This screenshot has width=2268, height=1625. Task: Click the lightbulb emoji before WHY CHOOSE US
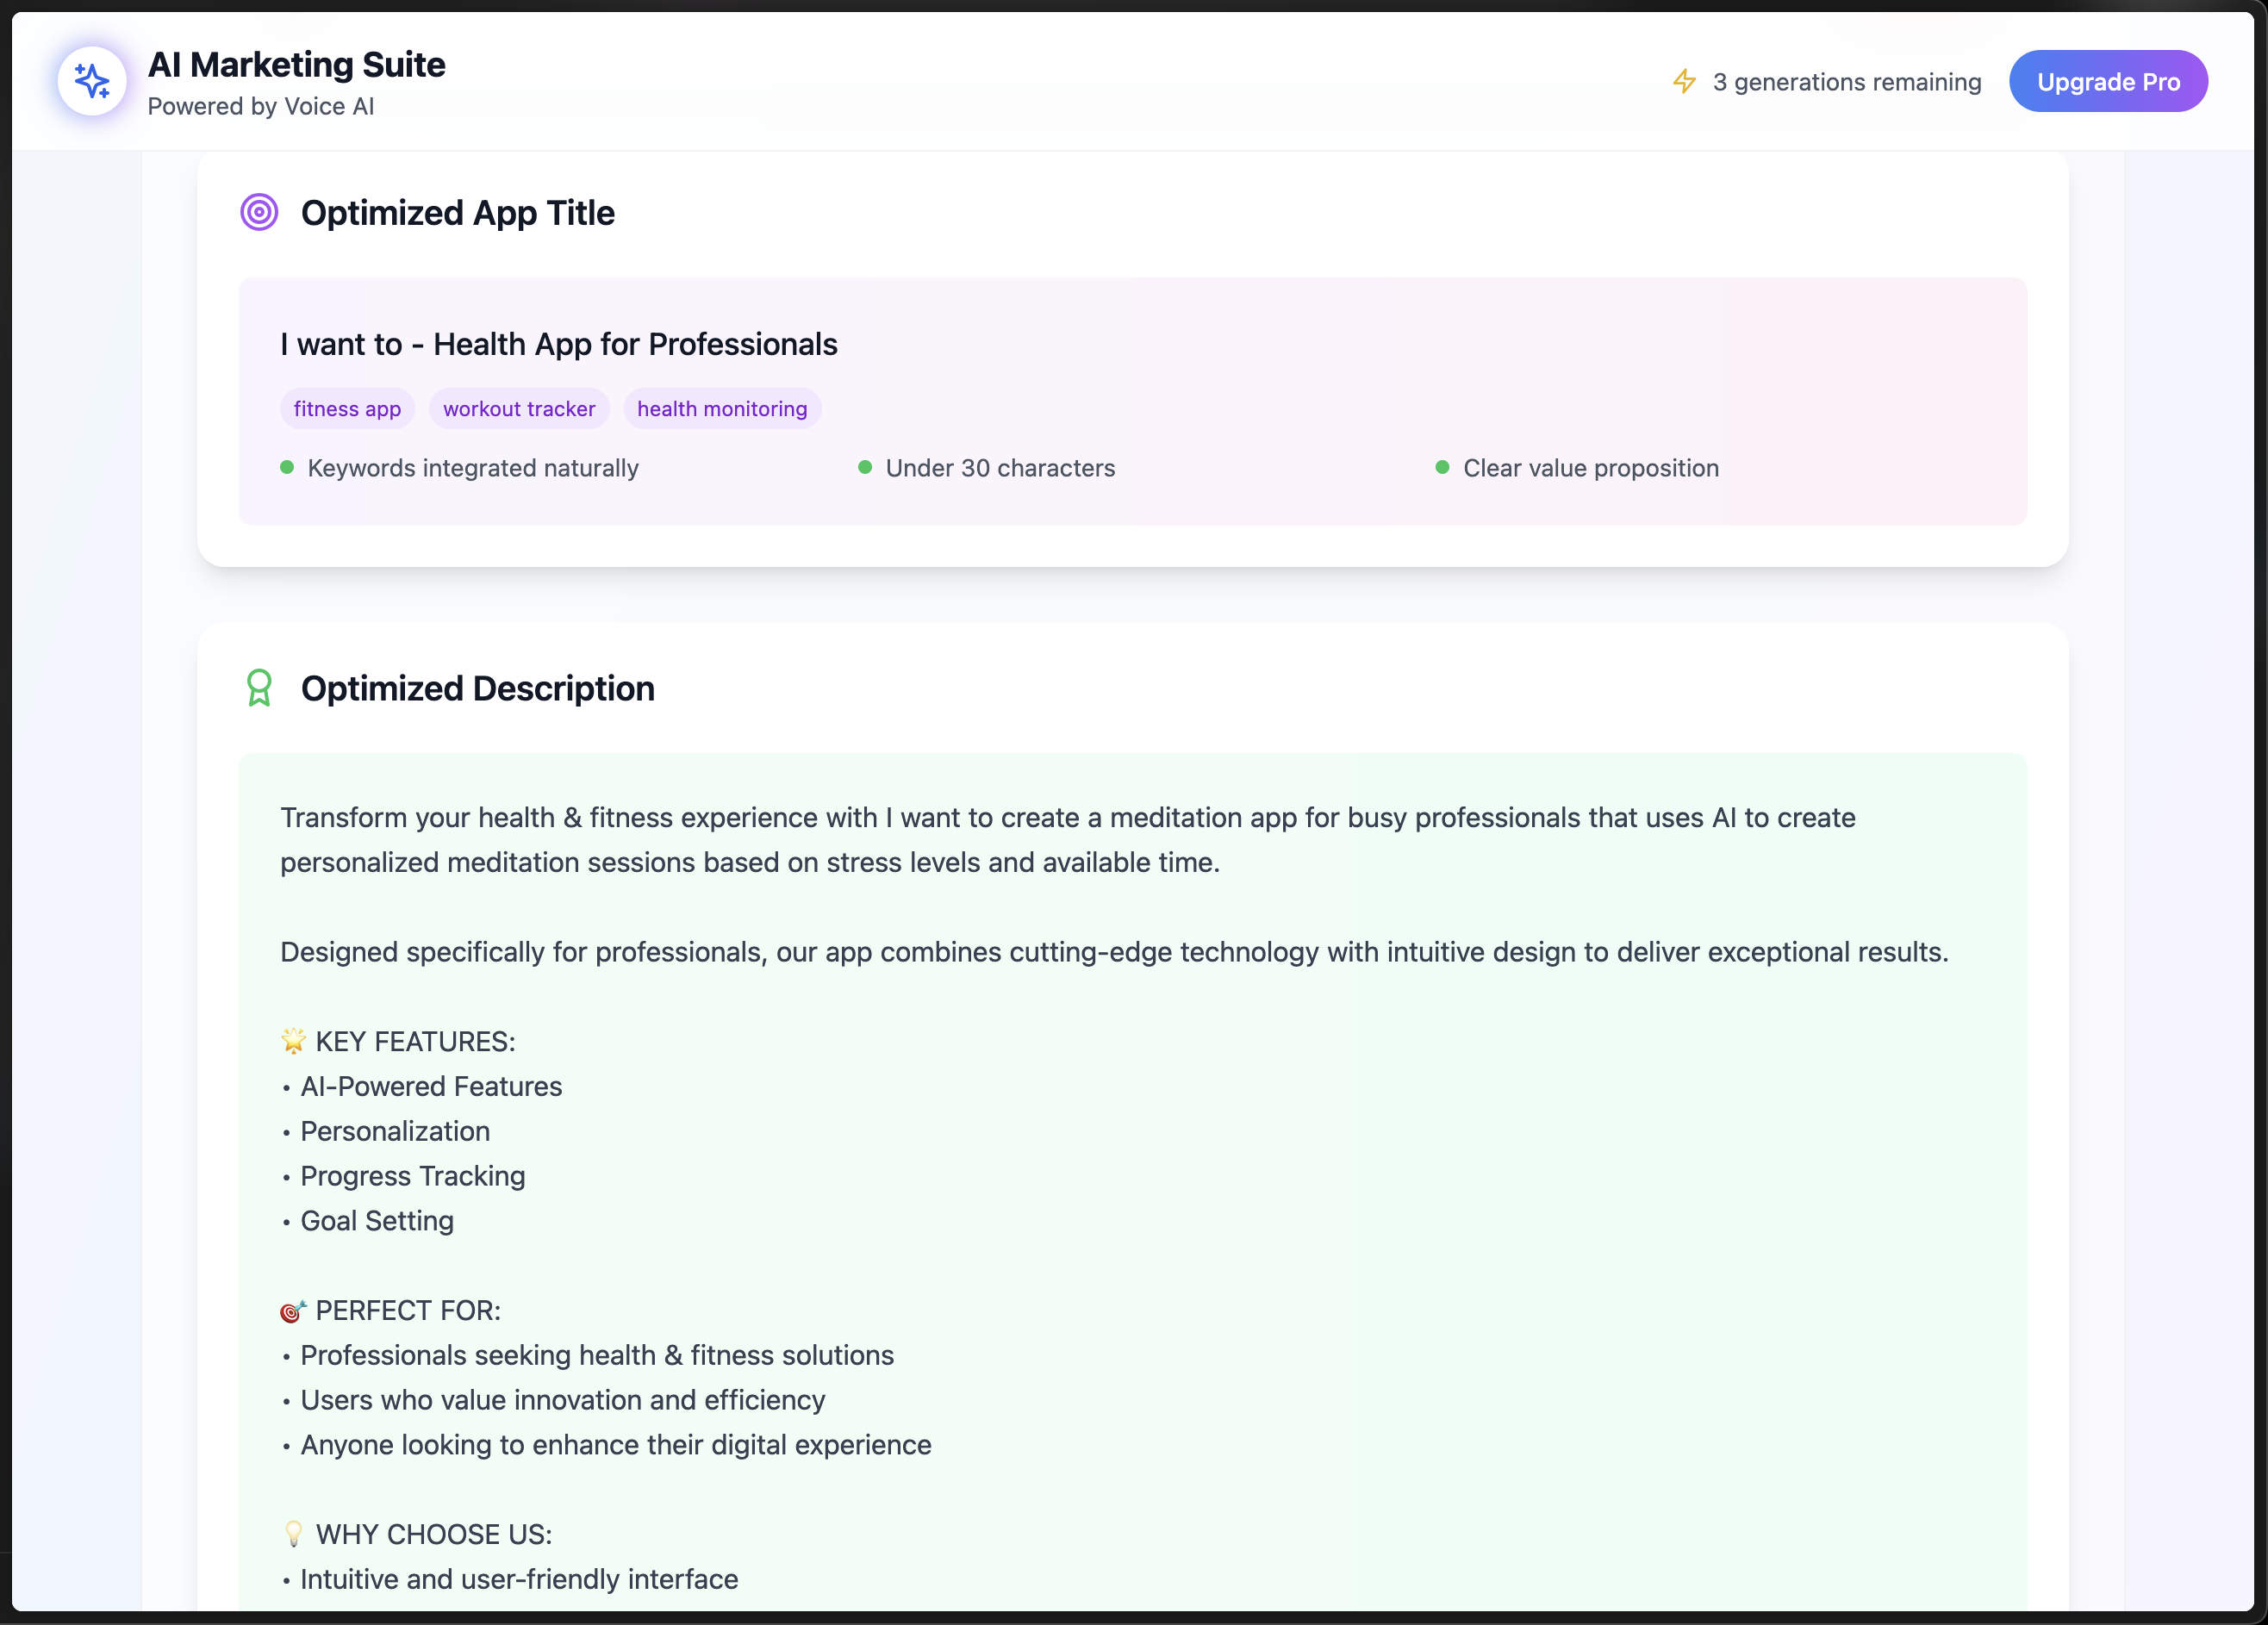(293, 1534)
